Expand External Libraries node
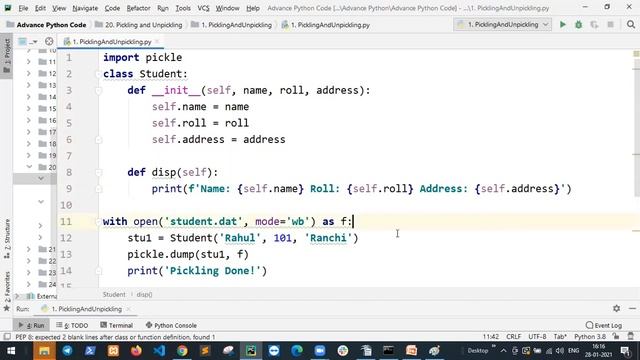Screen dimensions: 640x360 coord(17,296)
